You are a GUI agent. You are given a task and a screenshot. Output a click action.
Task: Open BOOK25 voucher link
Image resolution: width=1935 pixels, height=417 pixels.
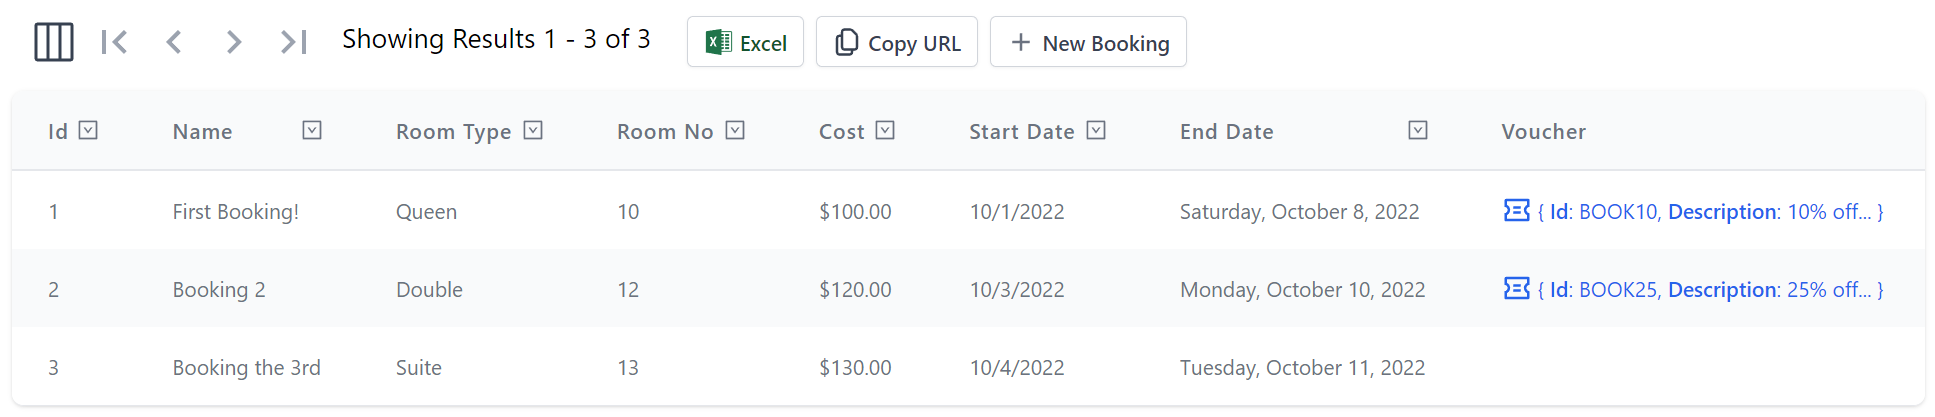click(1710, 290)
